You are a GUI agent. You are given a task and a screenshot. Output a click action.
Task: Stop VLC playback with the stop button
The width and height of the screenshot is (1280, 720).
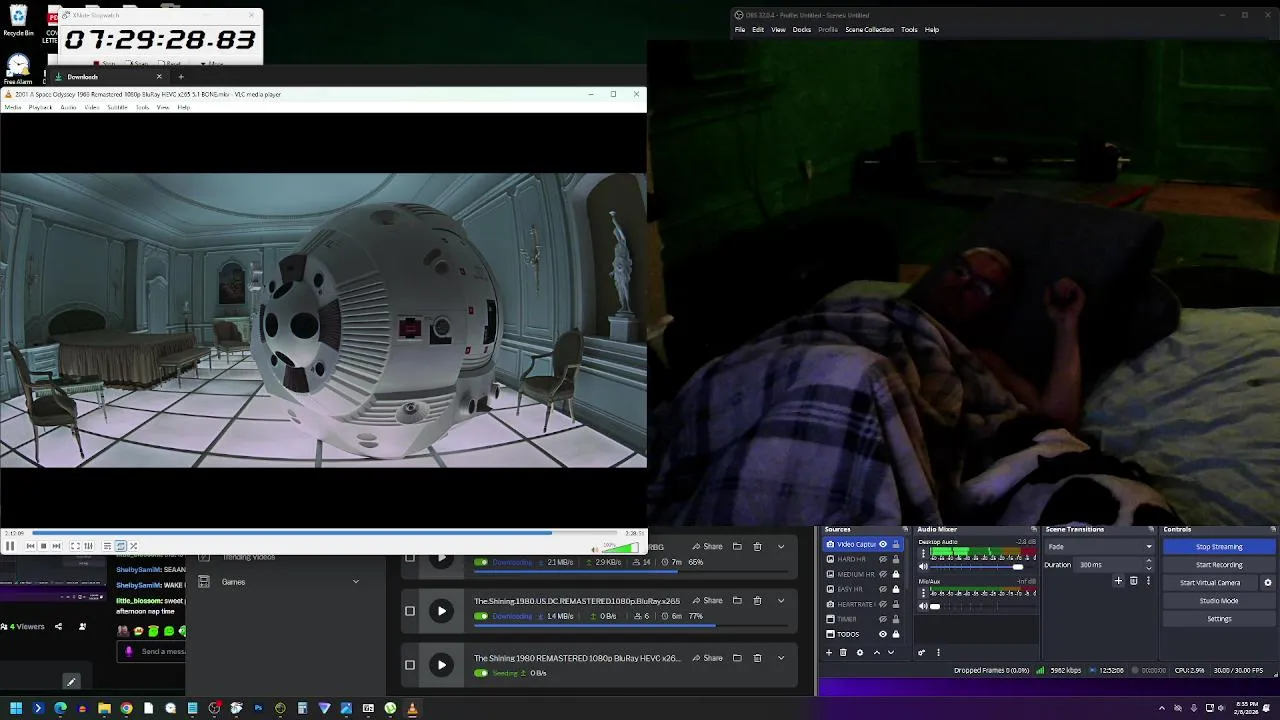(43, 546)
